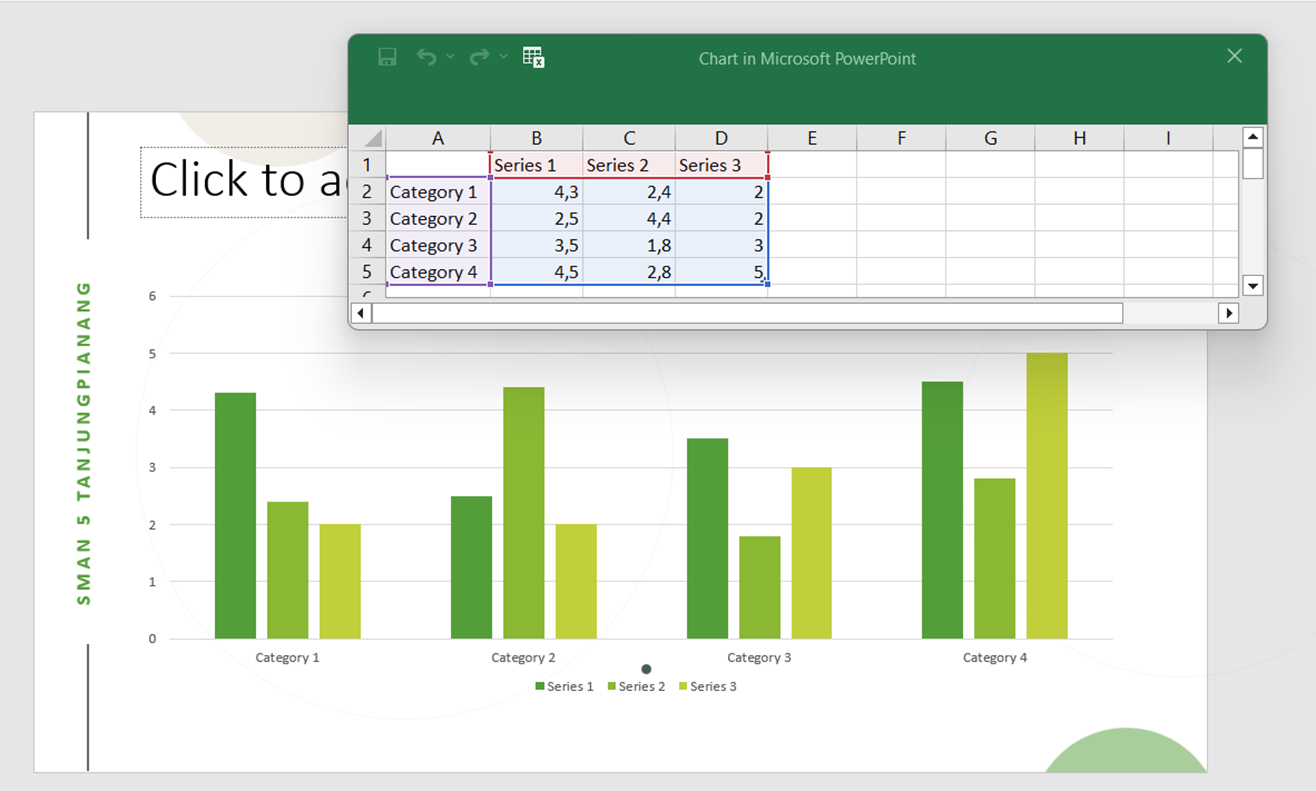The height and width of the screenshot is (791, 1316).
Task: Click the Save icon in chart data window
Action: [387, 57]
